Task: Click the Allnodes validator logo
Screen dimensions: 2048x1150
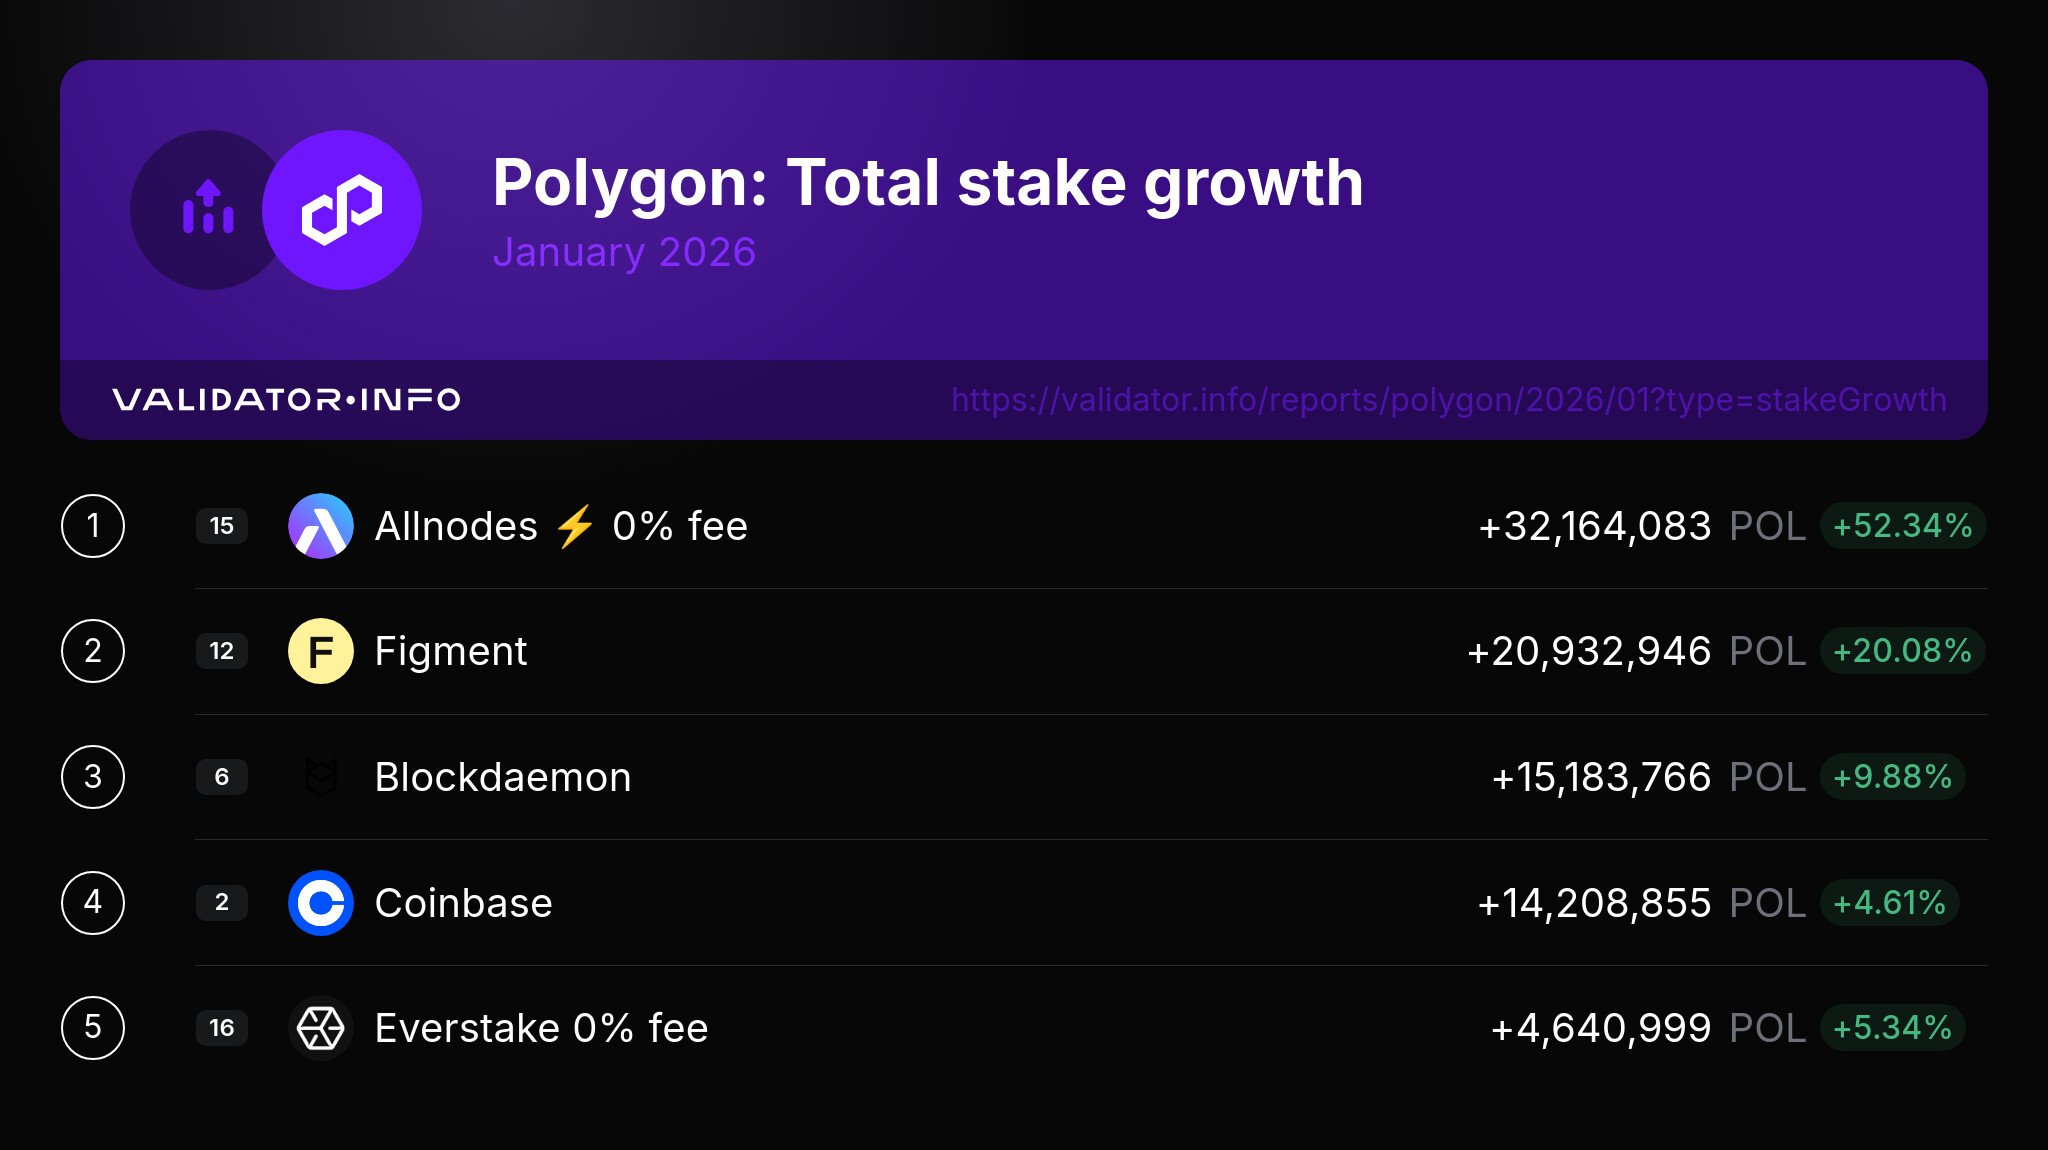Action: tap(321, 526)
